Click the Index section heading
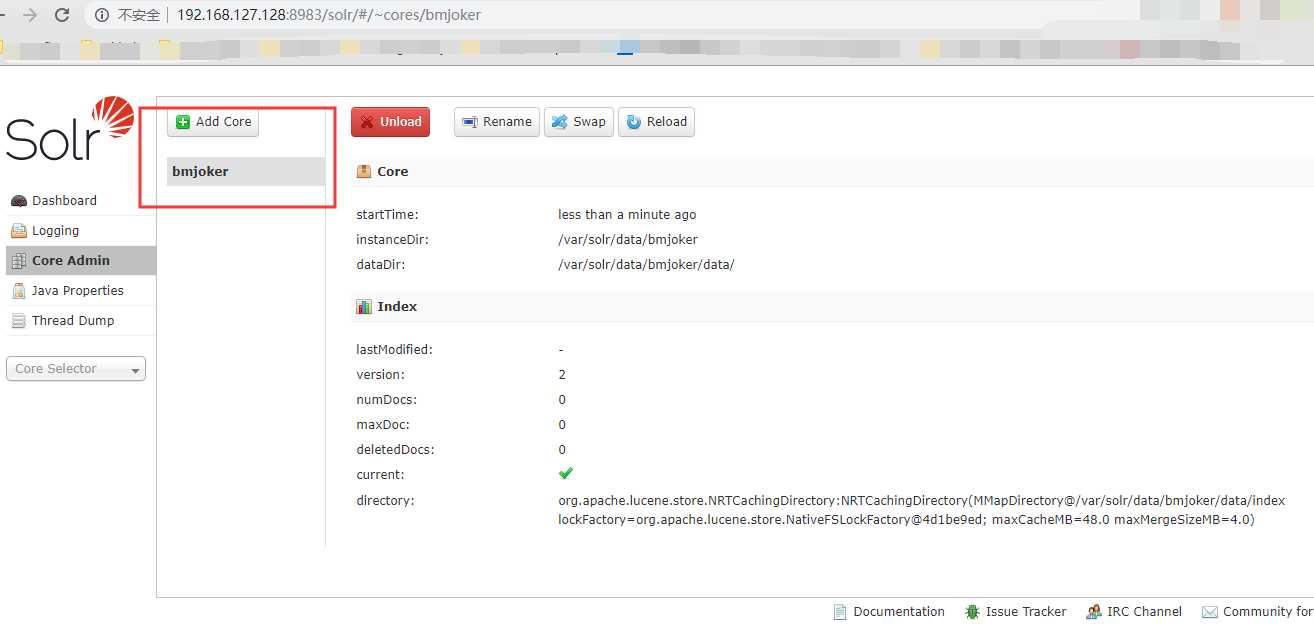1314x634 pixels. (x=397, y=307)
